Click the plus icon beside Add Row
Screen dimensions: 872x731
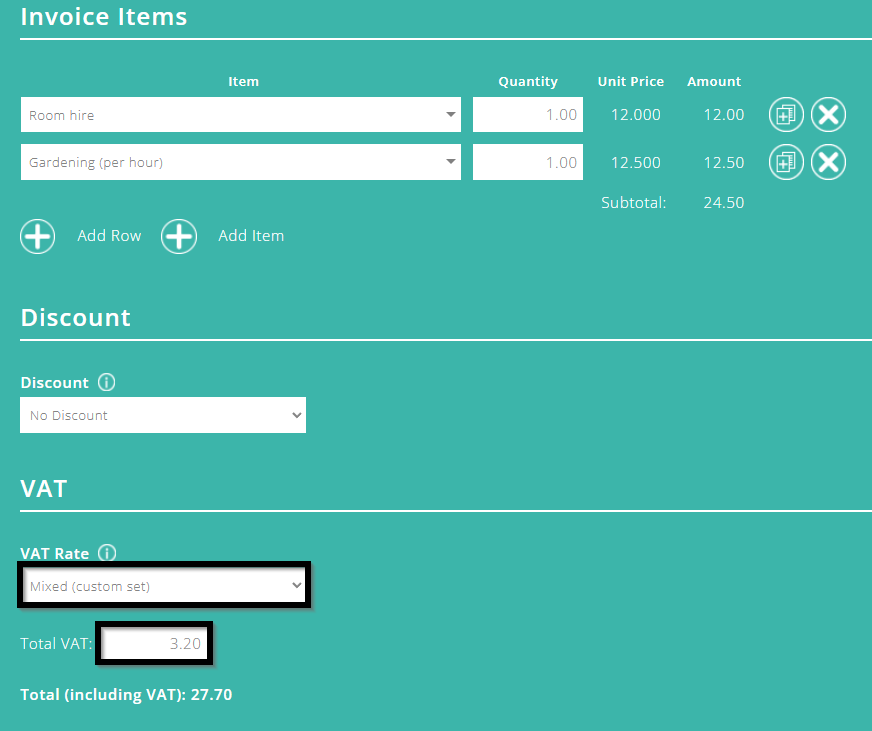37,236
